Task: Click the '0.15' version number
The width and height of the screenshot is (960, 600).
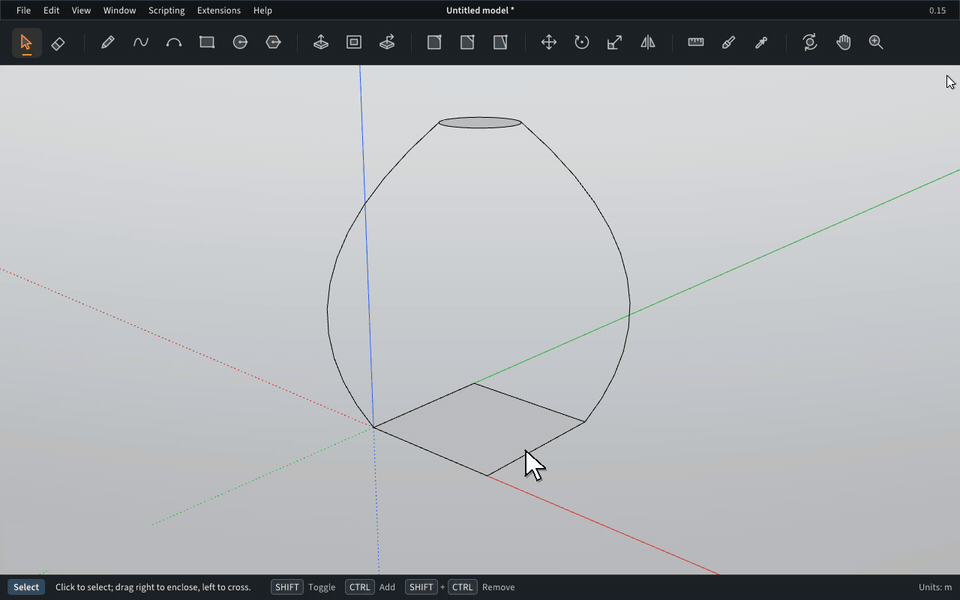Action: coord(937,10)
